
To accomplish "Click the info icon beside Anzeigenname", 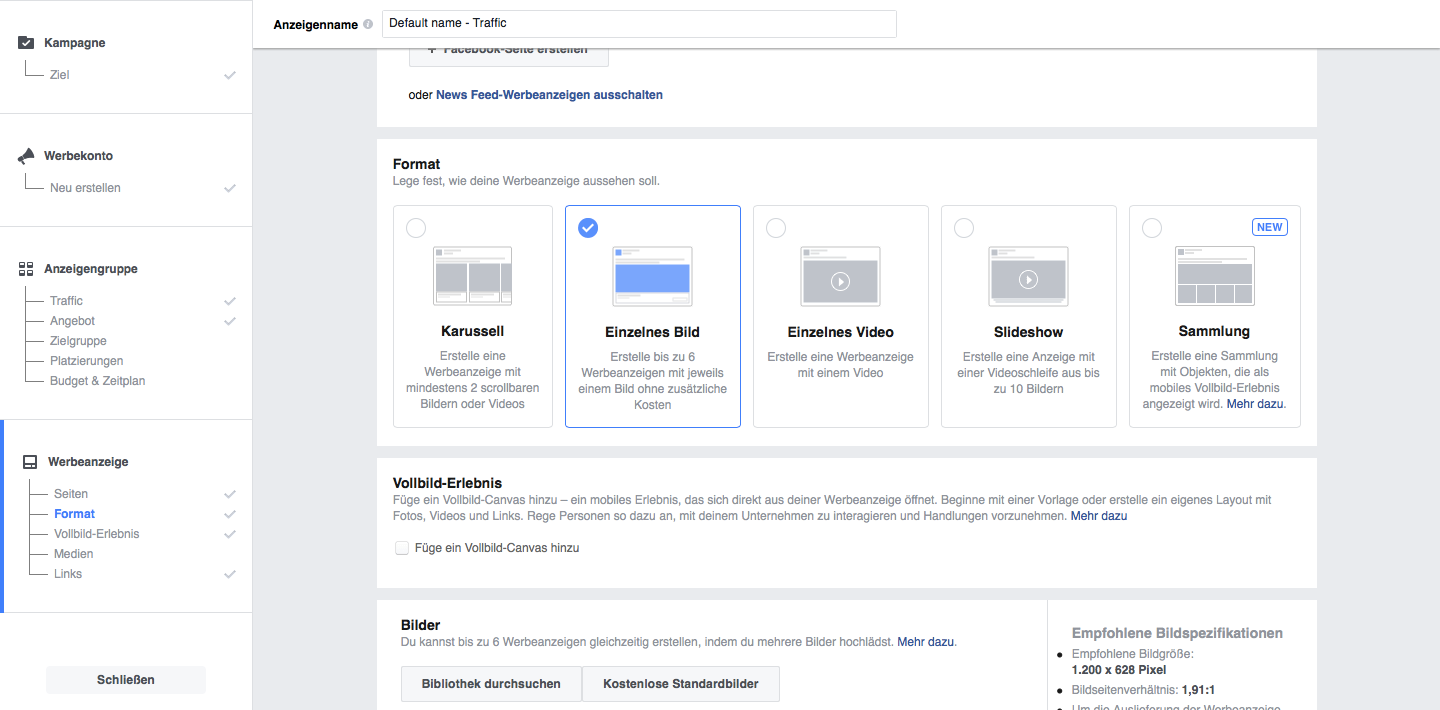I will (x=368, y=24).
